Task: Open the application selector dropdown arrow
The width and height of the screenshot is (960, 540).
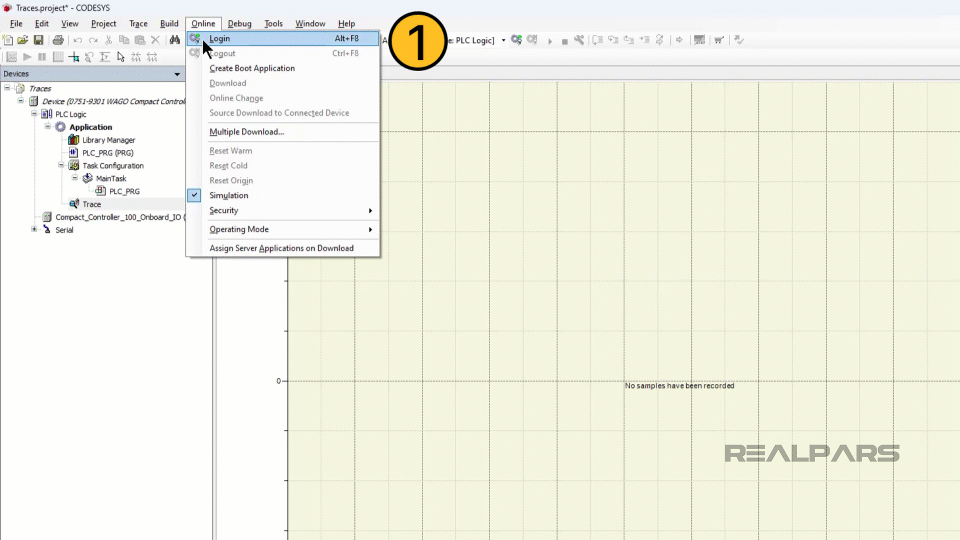Action: click(x=503, y=40)
